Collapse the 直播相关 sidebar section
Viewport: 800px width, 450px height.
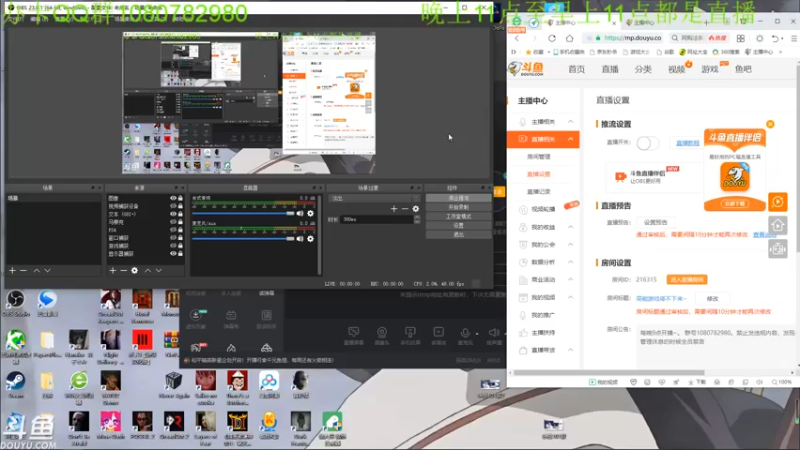(570, 139)
